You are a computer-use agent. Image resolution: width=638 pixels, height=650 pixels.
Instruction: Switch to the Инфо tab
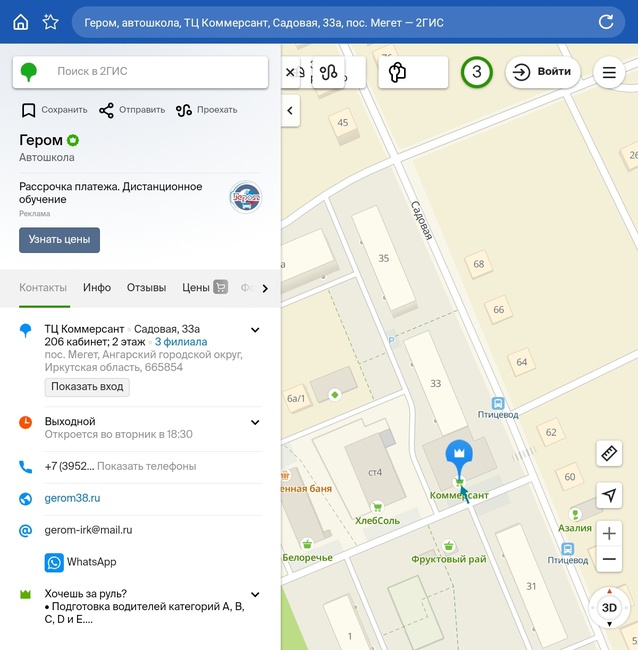pos(97,287)
